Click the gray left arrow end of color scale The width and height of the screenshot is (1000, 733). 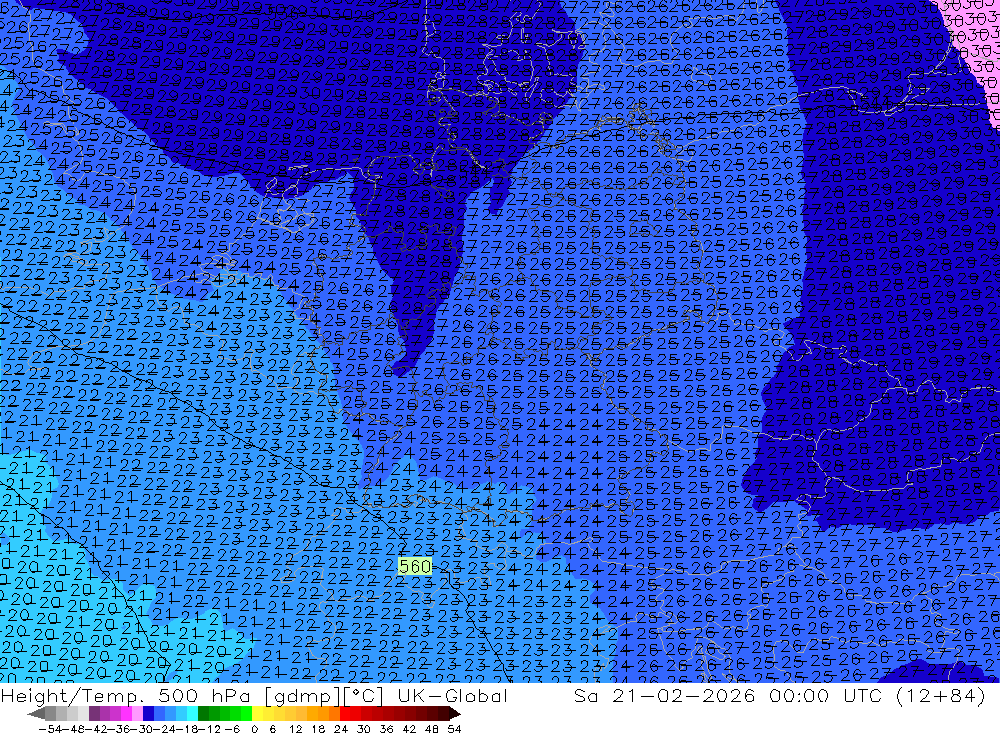(x=36, y=714)
